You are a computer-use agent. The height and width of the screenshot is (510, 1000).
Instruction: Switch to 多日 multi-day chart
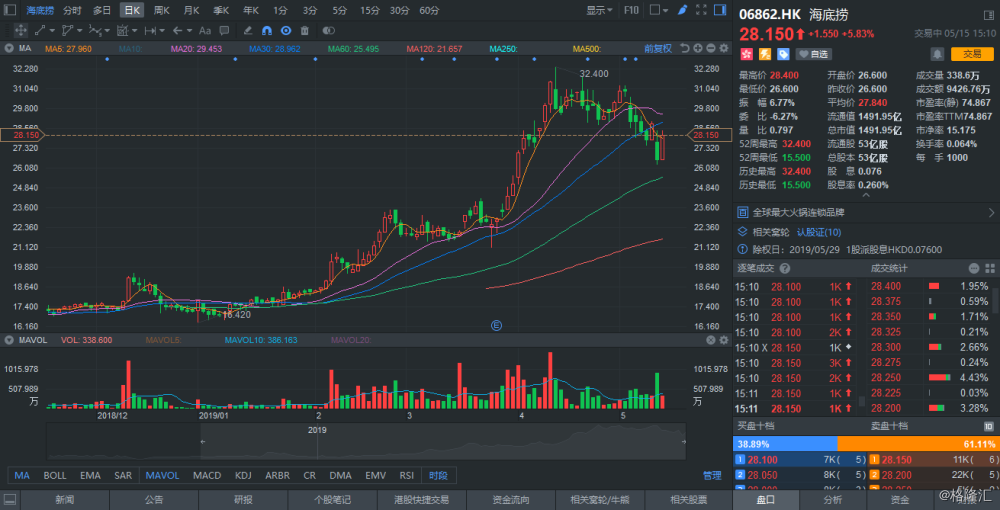click(x=101, y=10)
